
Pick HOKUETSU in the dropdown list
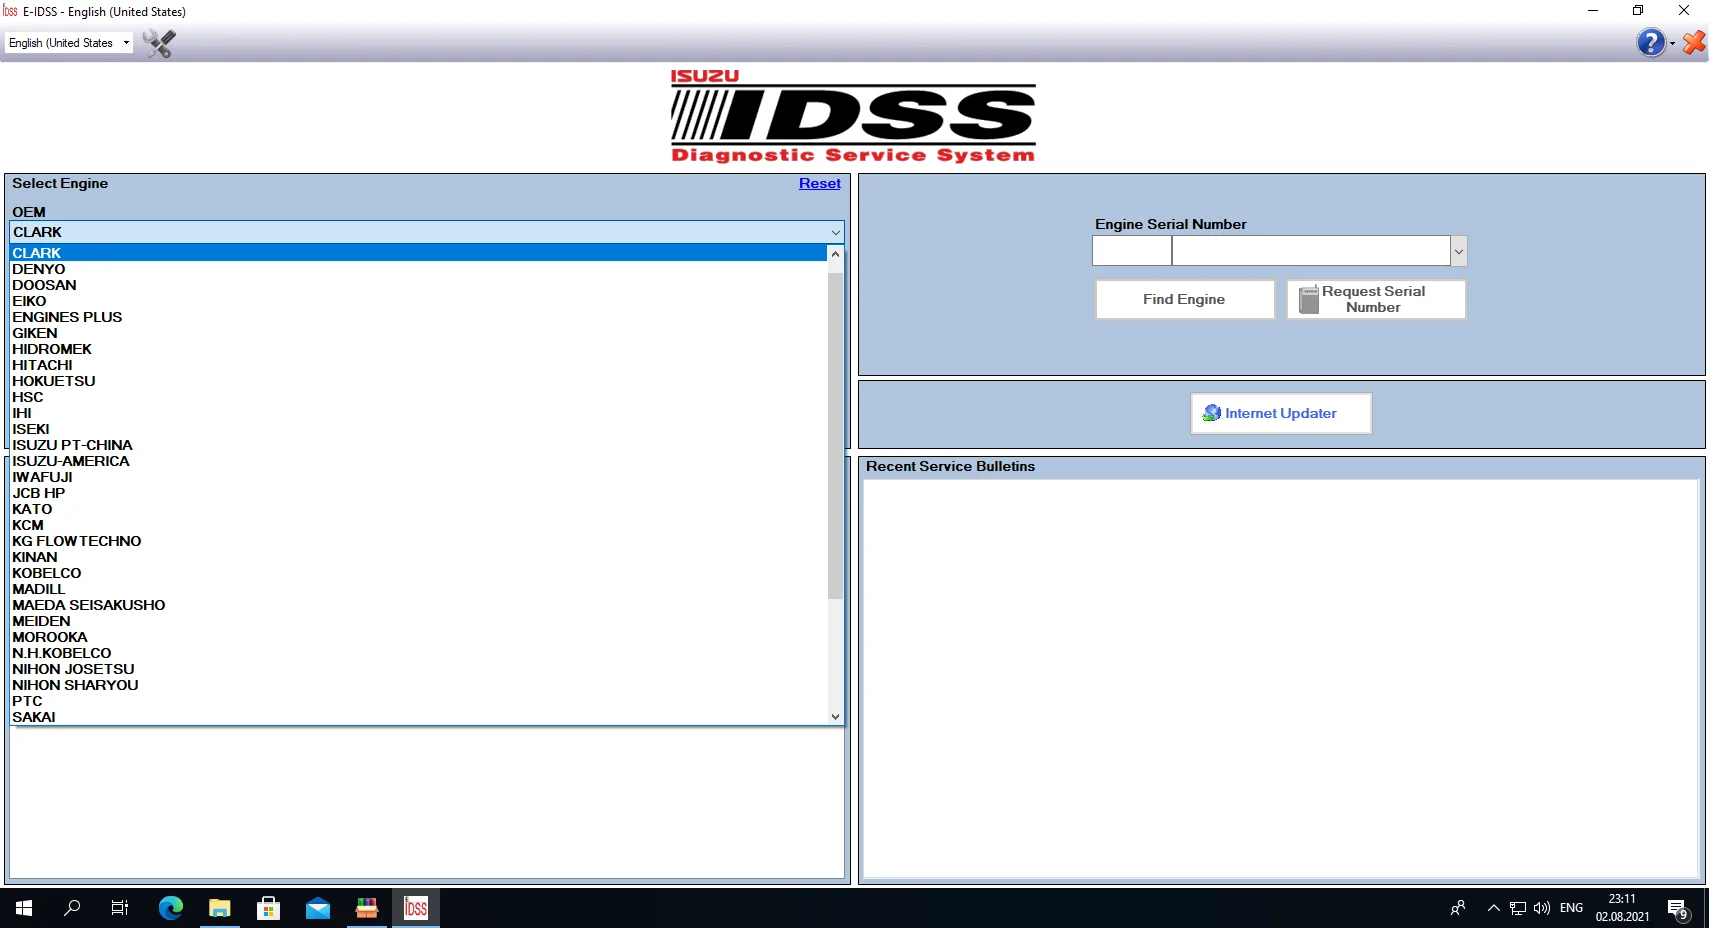coord(419,381)
